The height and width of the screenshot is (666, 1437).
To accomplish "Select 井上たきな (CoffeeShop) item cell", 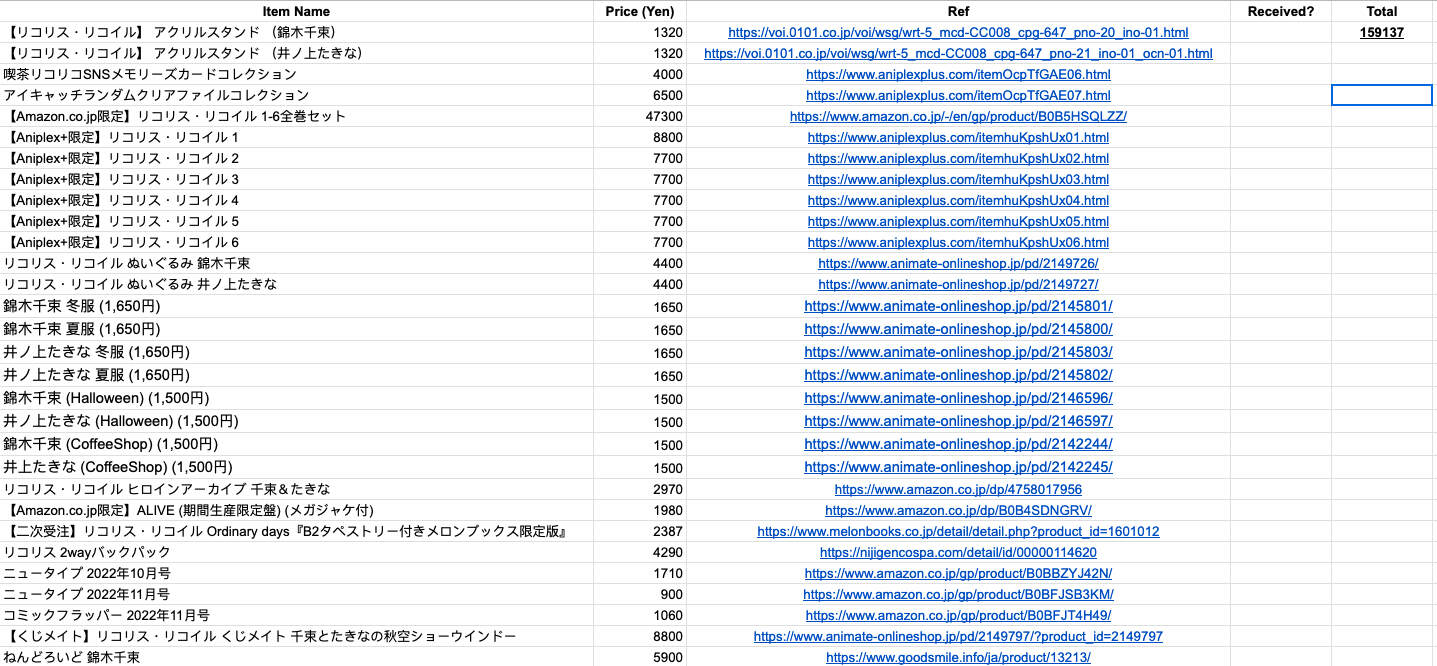I will coord(296,468).
